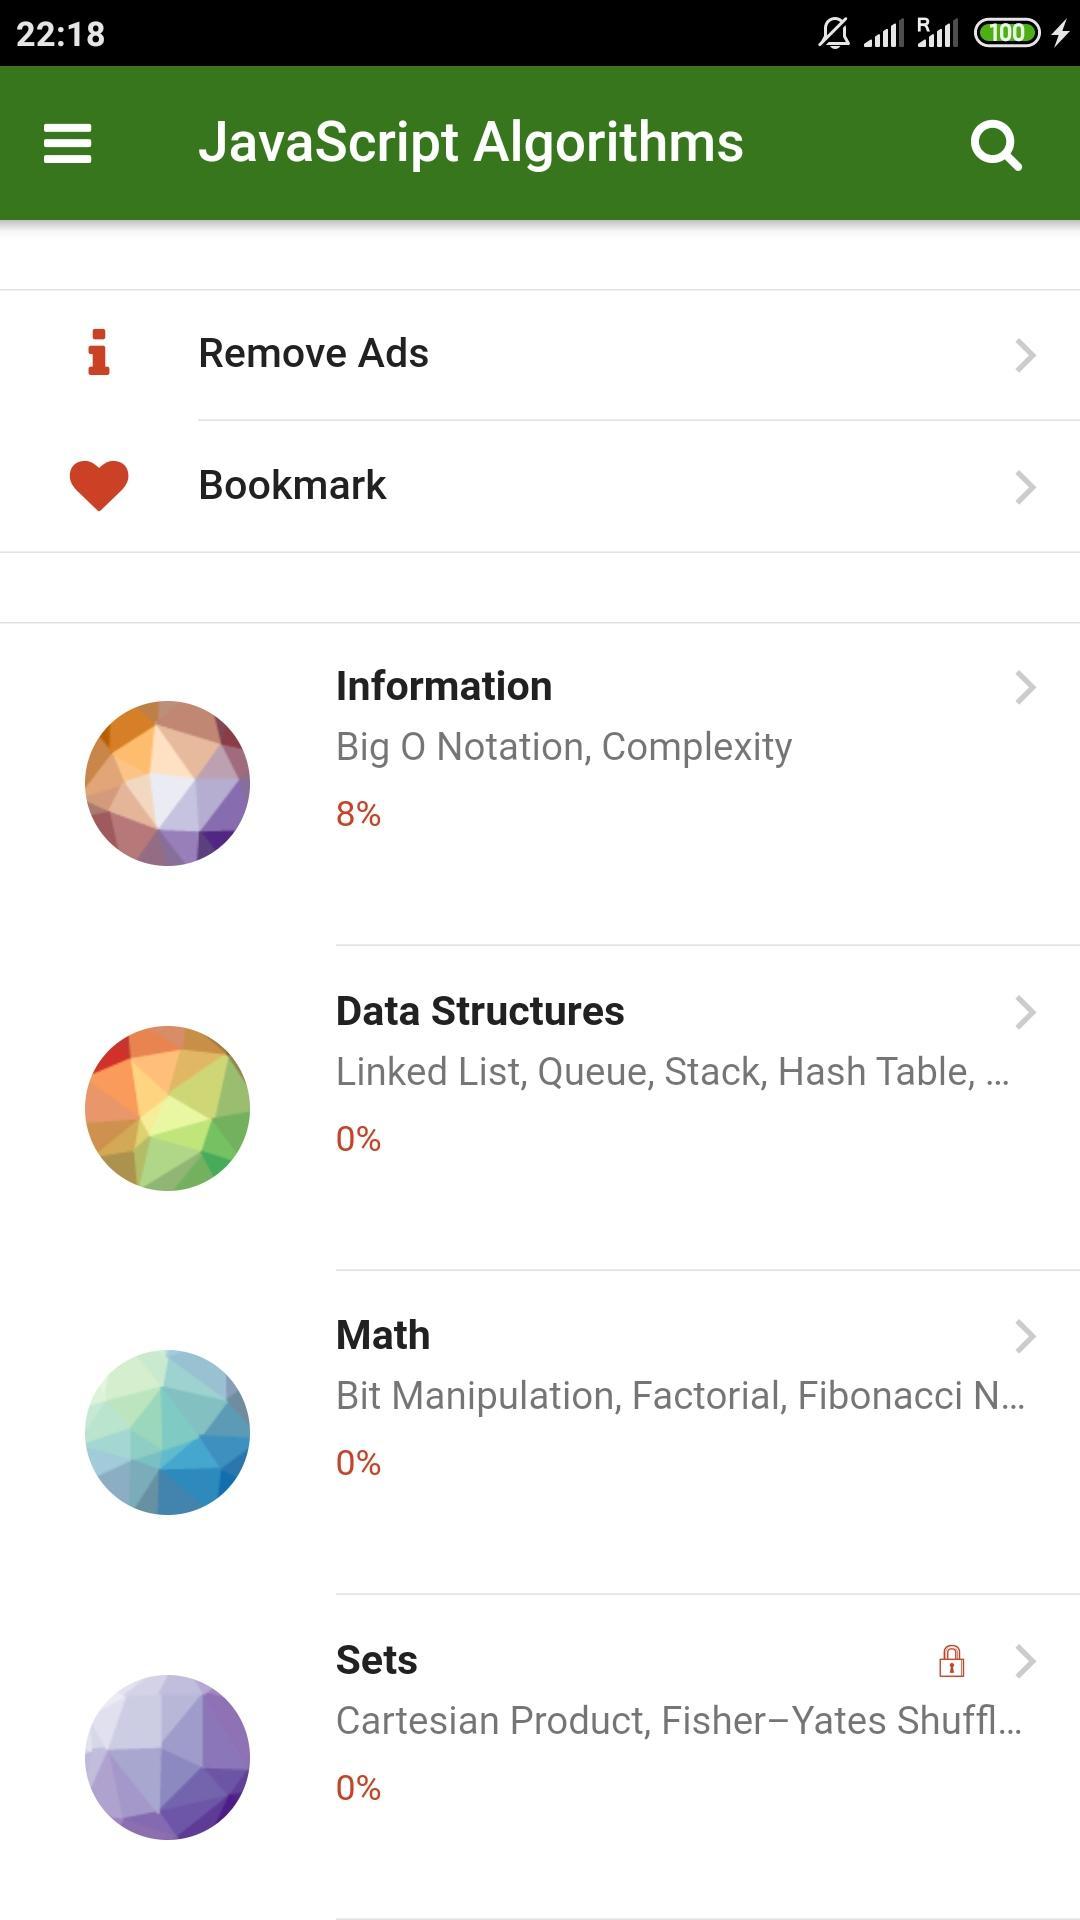Tap the battery indicator in status bar
The image size is (1080, 1920).
[1007, 33]
